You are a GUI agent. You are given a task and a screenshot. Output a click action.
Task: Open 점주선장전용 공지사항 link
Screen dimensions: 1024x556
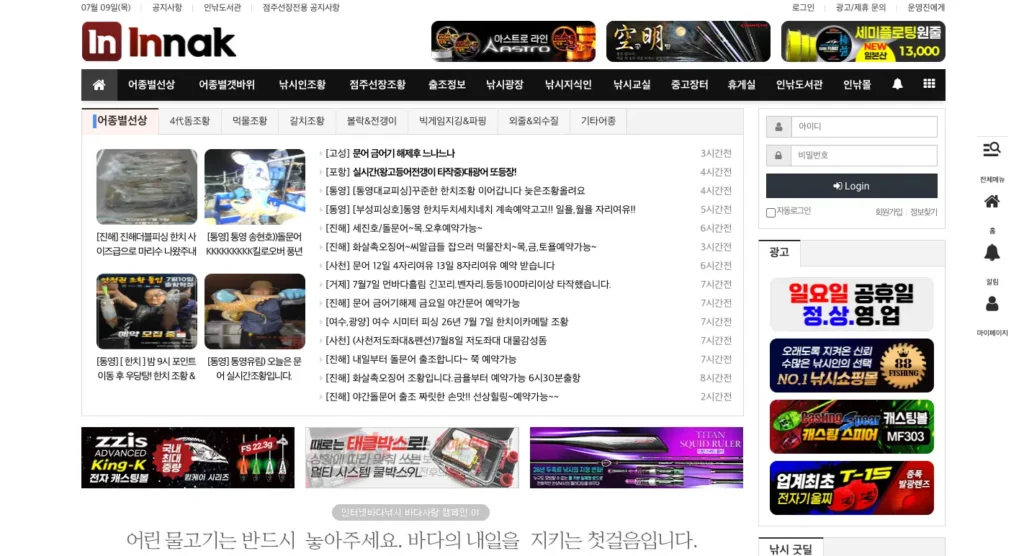[301, 8]
